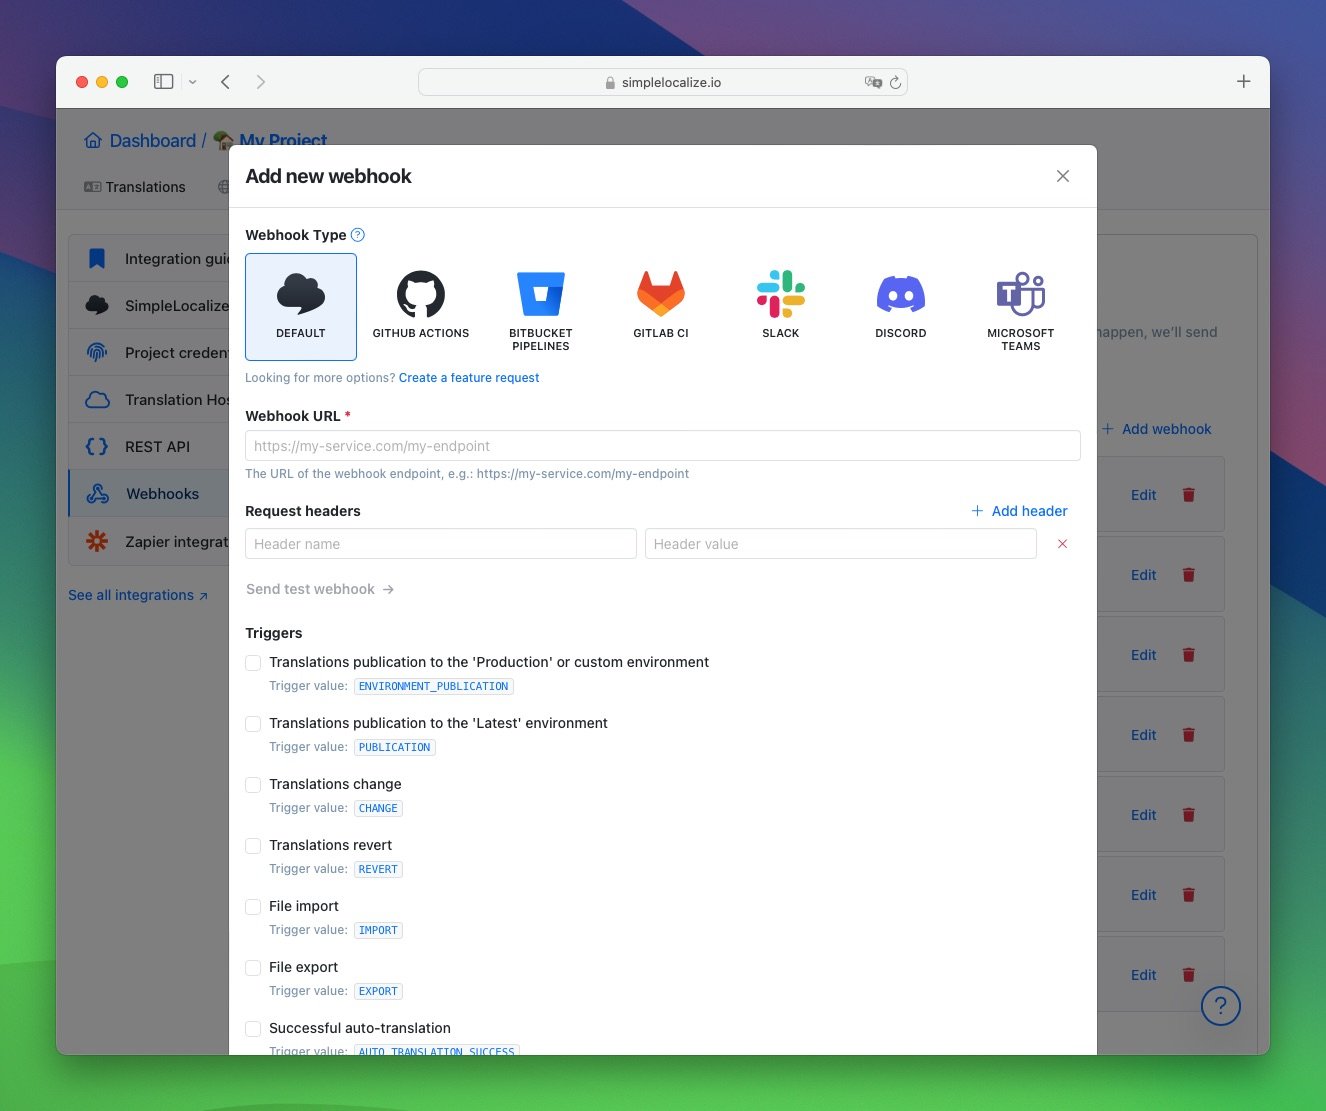Open the Webhook Type help icon
The image size is (1326, 1111).
pyautogui.click(x=358, y=235)
